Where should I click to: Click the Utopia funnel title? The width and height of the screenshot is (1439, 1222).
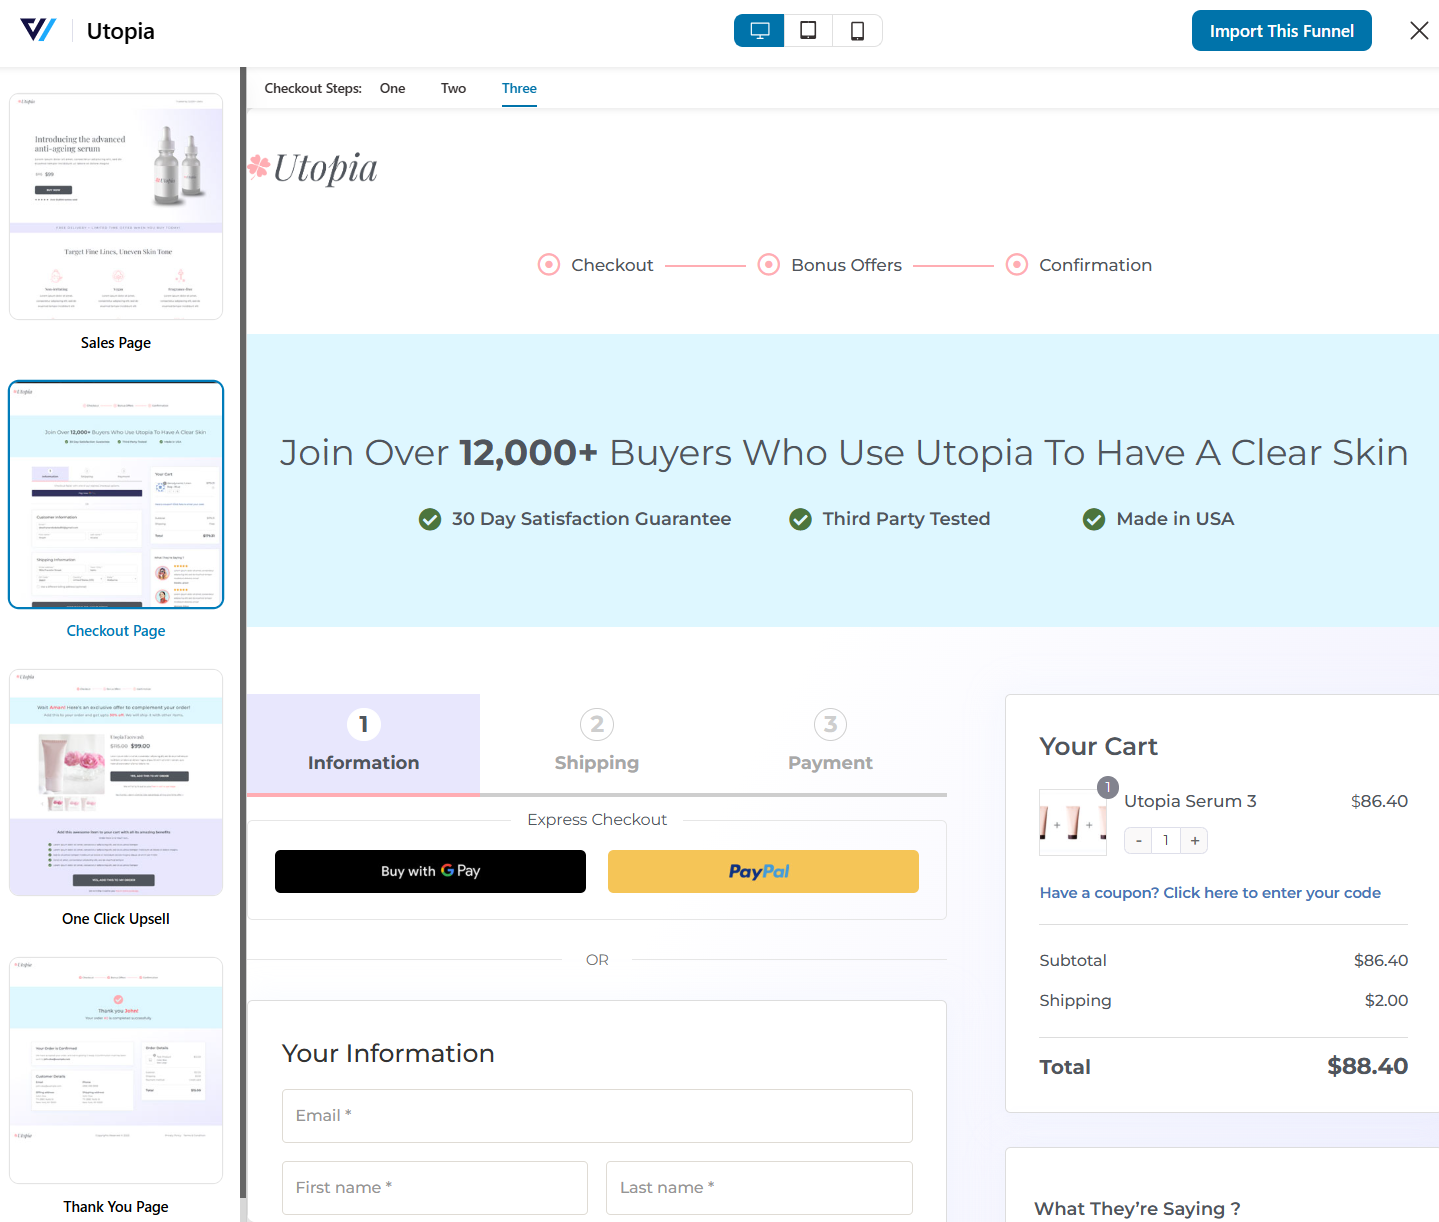pyautogui.click(x=121, y=31)
